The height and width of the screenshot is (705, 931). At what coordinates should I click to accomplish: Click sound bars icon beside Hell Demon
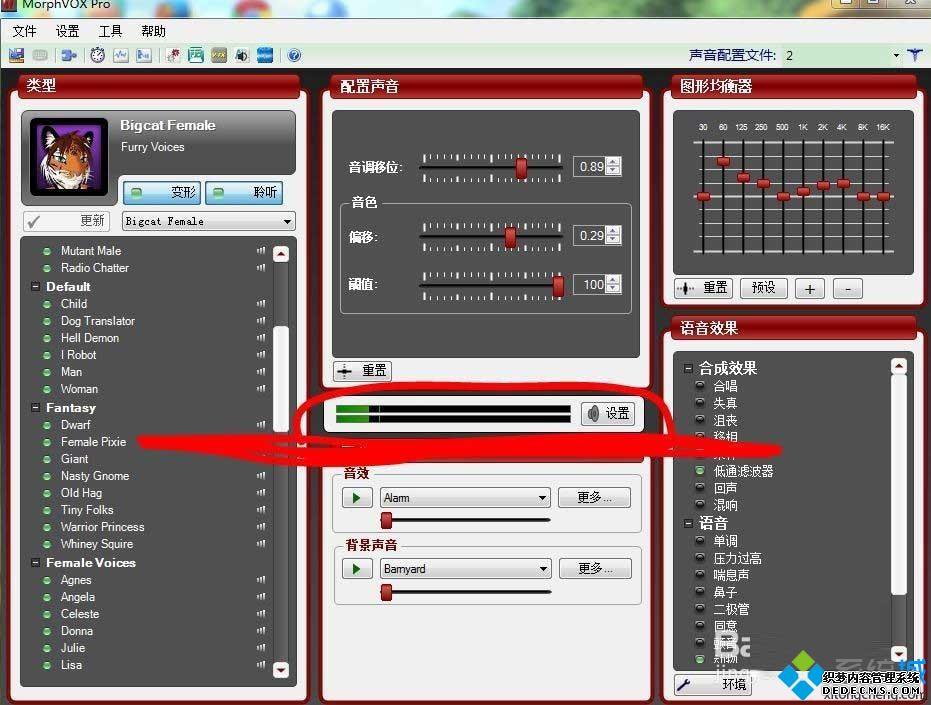click(261, 338)
